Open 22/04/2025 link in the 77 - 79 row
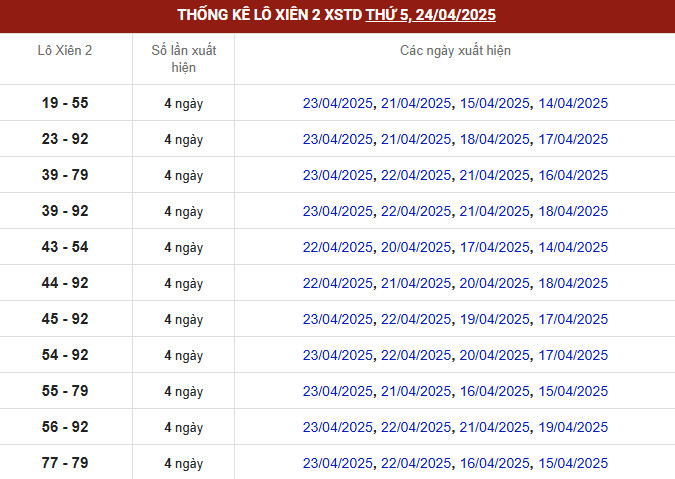Viewport: 675px width, 479px height. [x=416, y=463]
